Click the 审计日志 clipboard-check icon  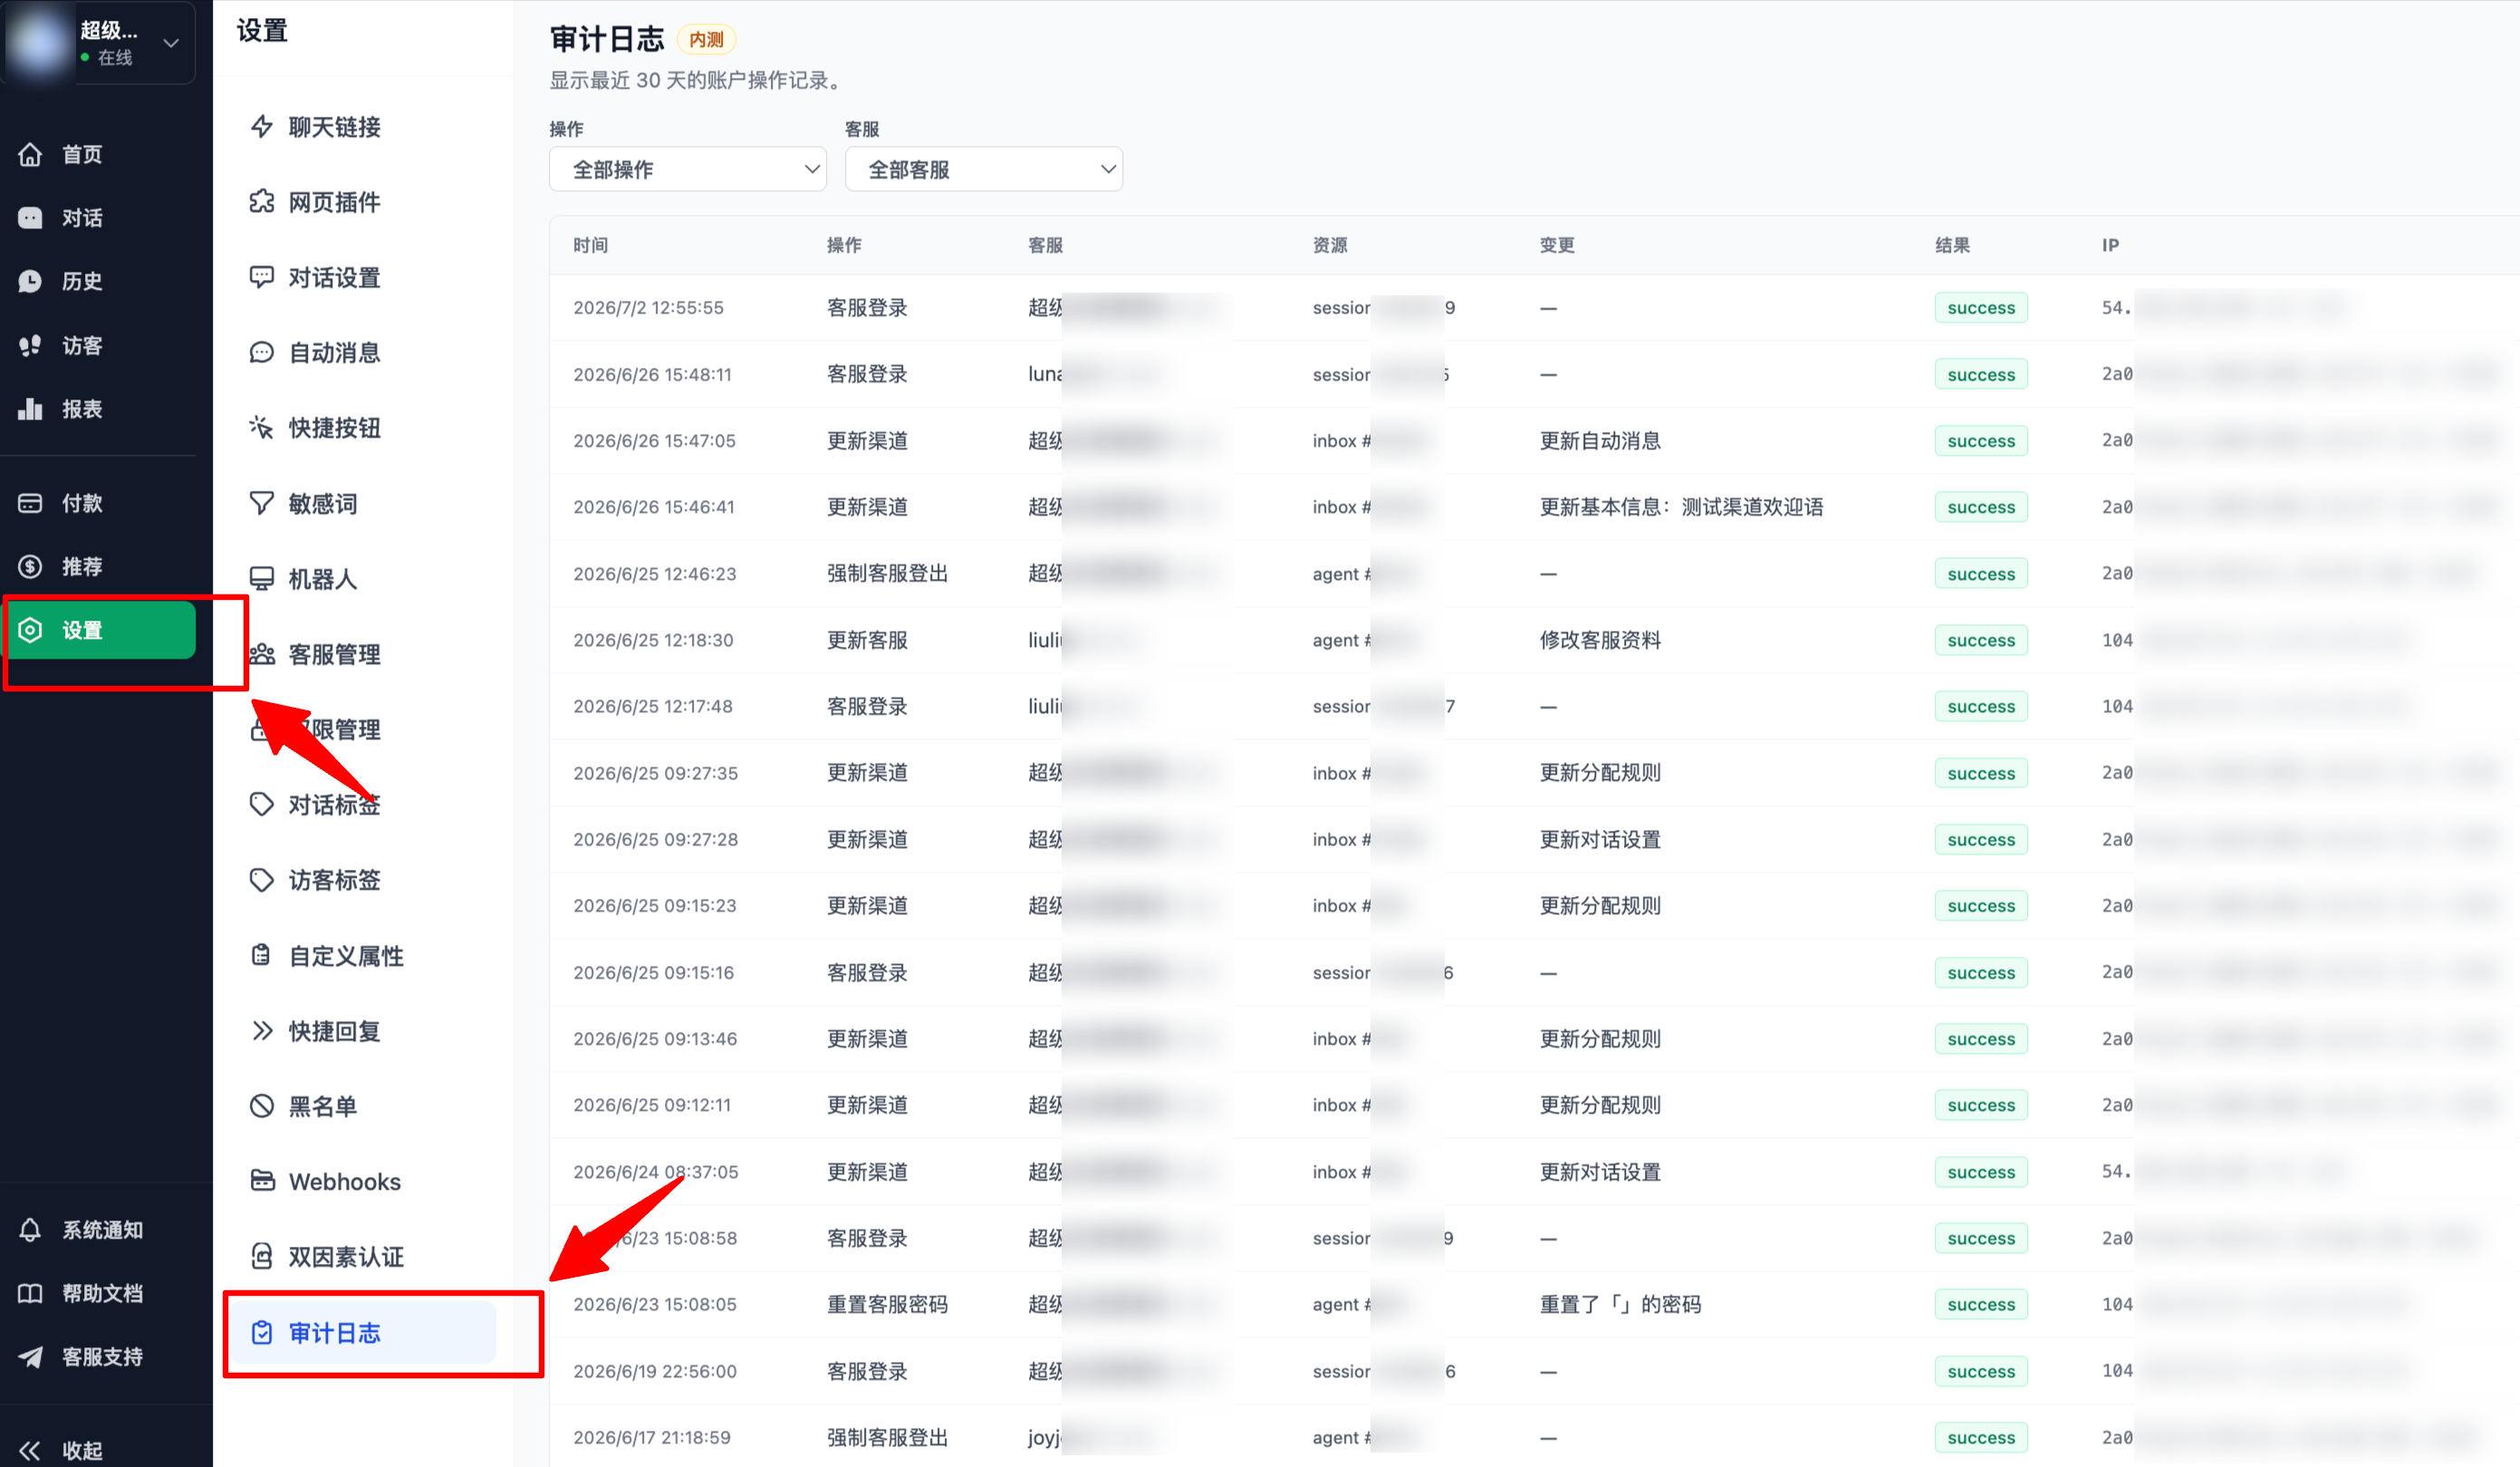point(262,1333)
